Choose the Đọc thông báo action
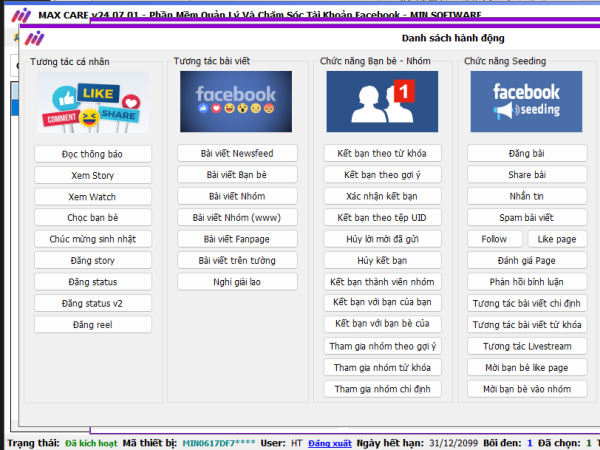The image size is (600, 450). (93, 154)
